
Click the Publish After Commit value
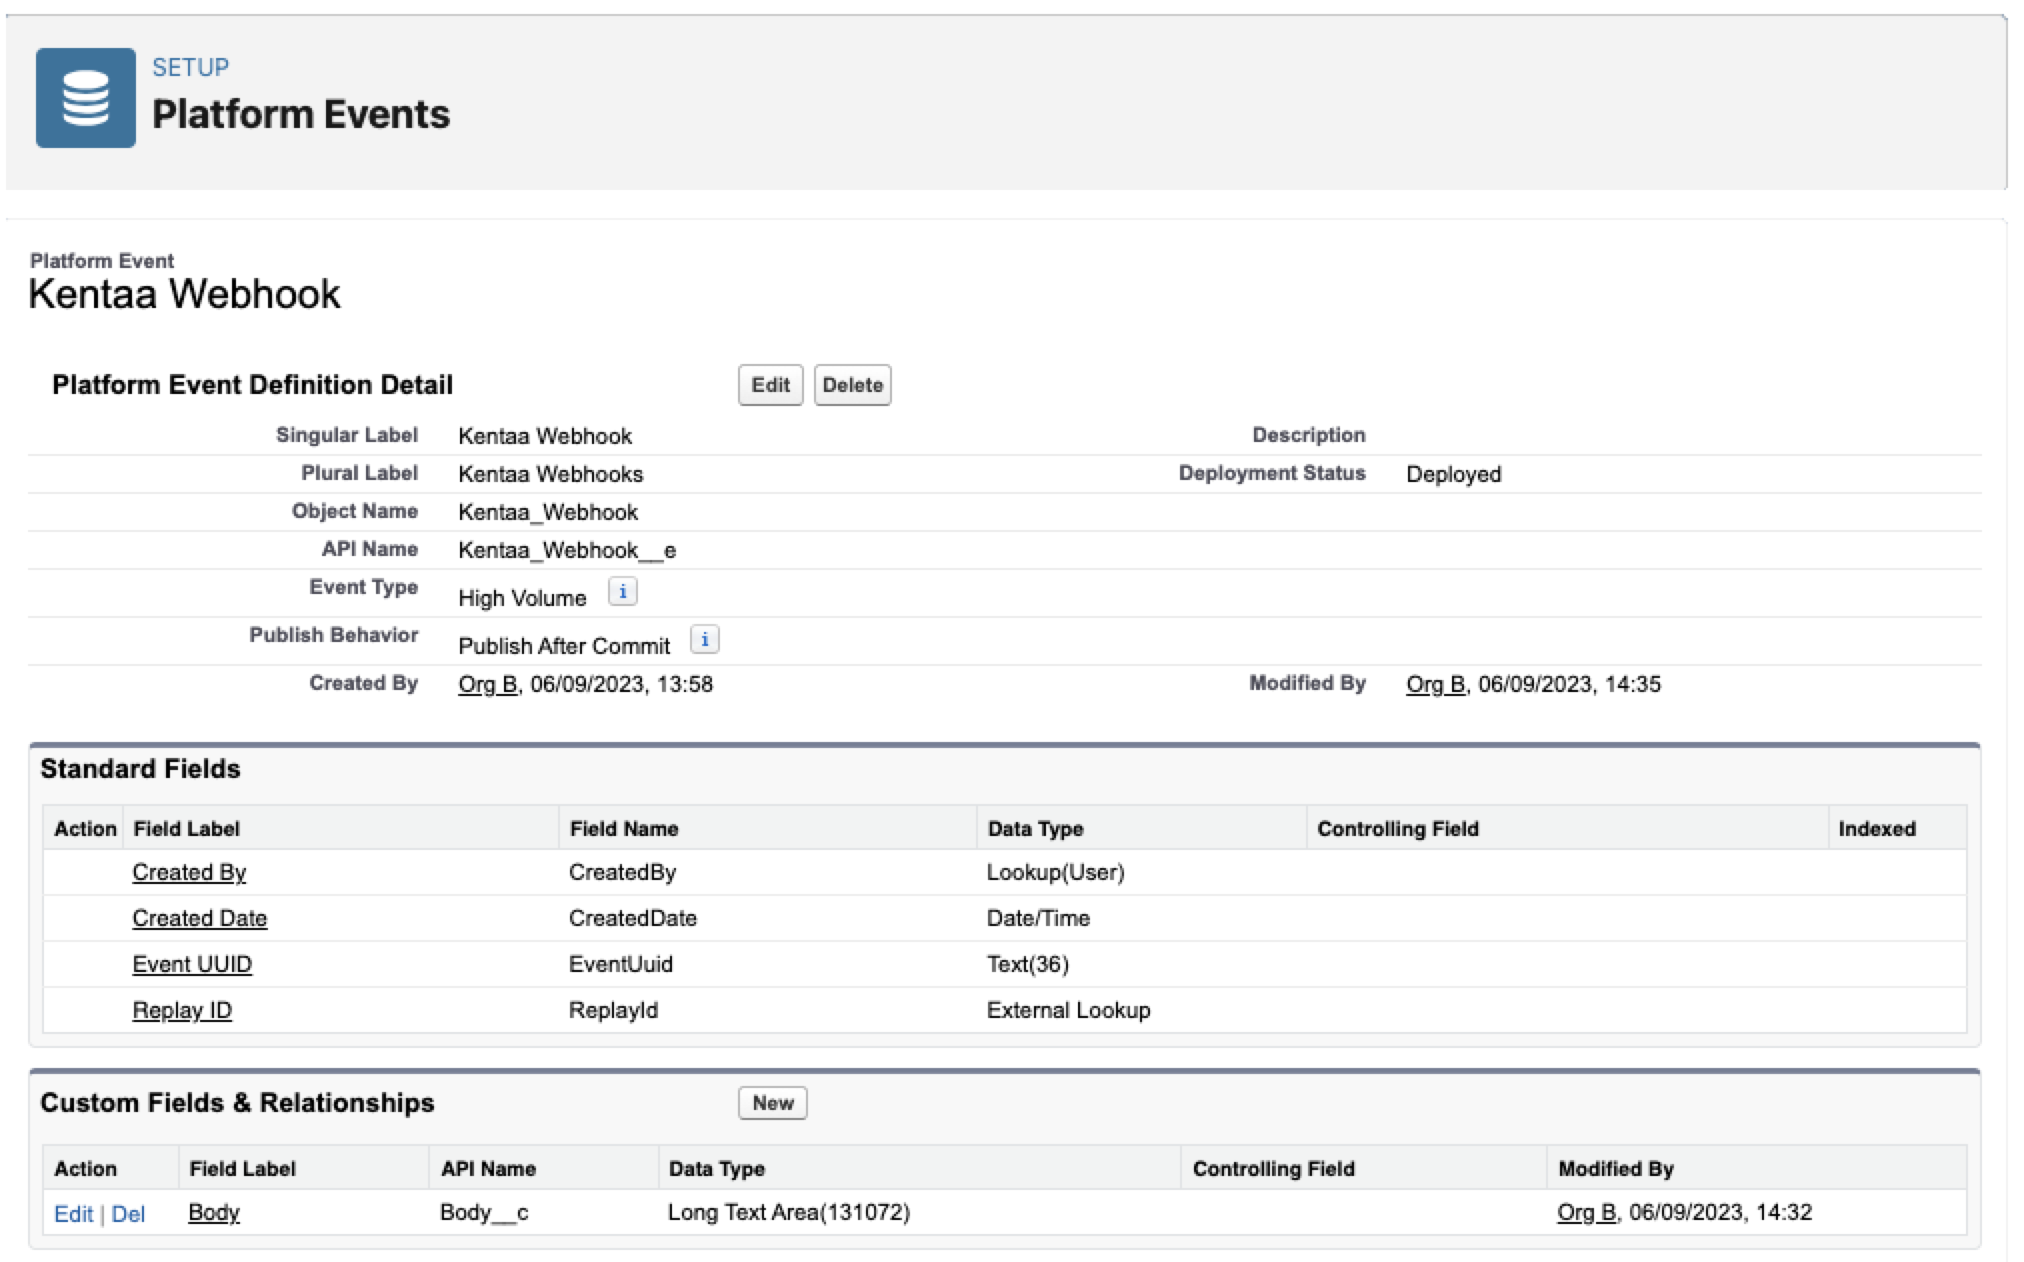564,646
